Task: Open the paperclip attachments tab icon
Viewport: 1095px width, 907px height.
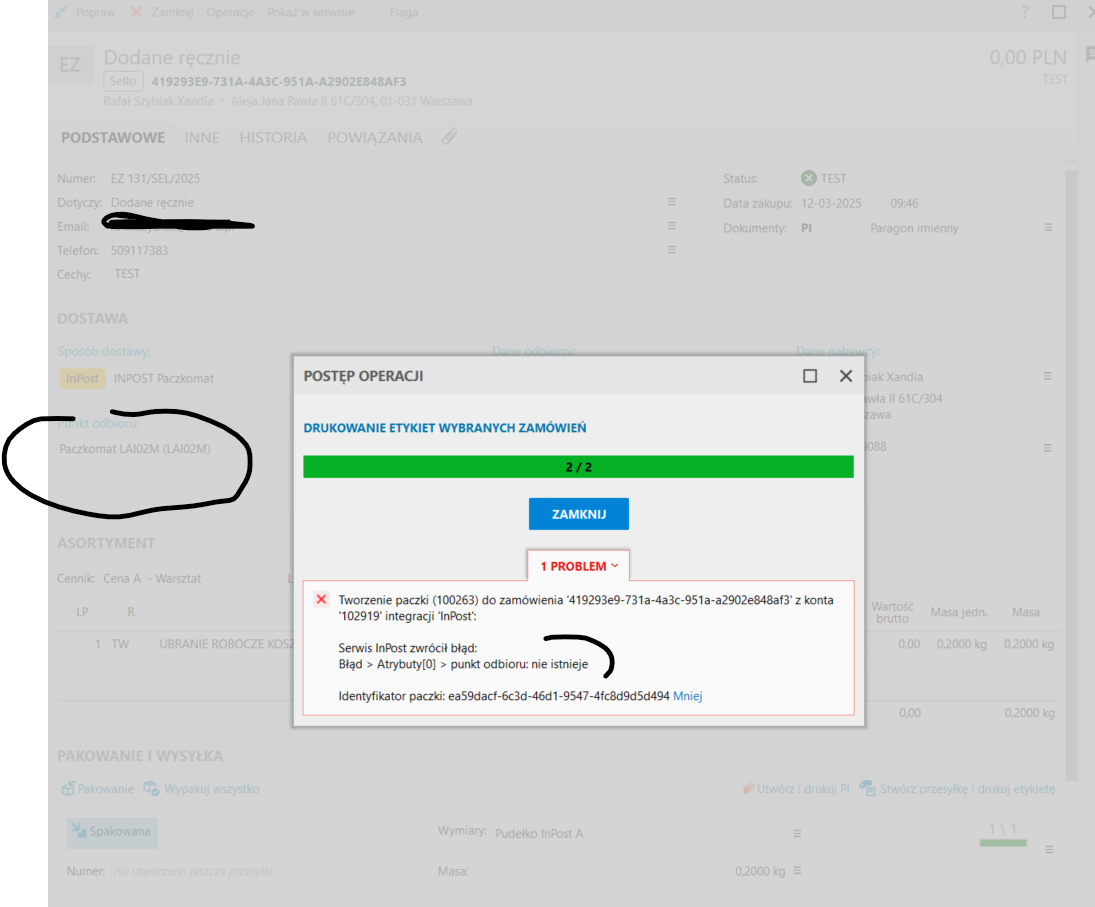Action: point(449,137)
